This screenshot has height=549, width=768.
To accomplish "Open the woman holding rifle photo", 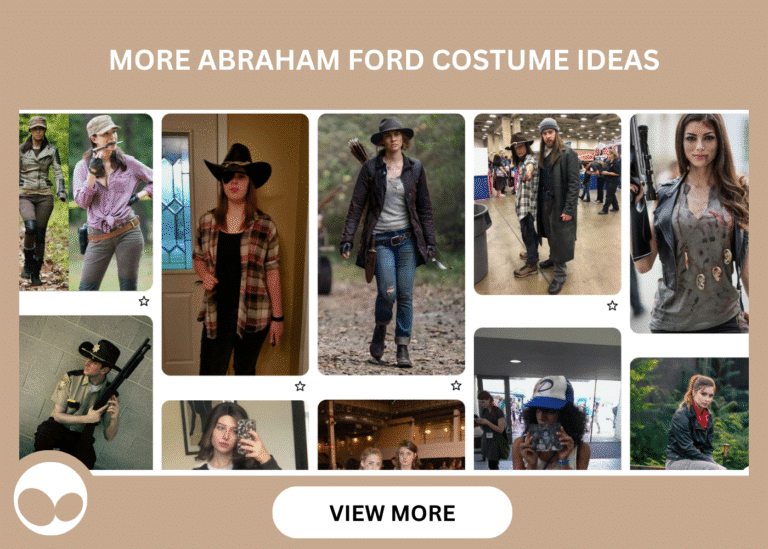I will click(689, 222).
